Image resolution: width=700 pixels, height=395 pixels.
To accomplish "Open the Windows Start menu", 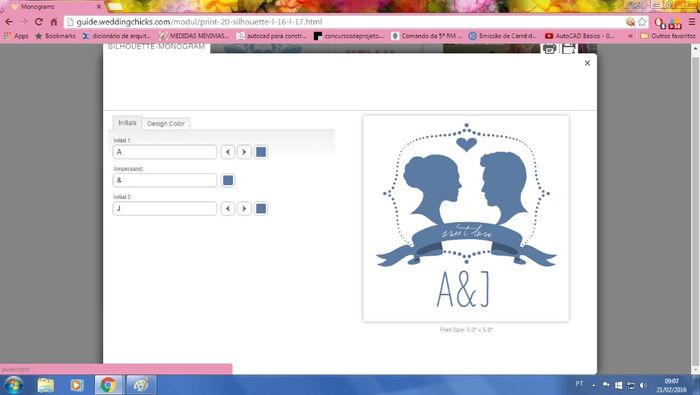I will (13, 385).
